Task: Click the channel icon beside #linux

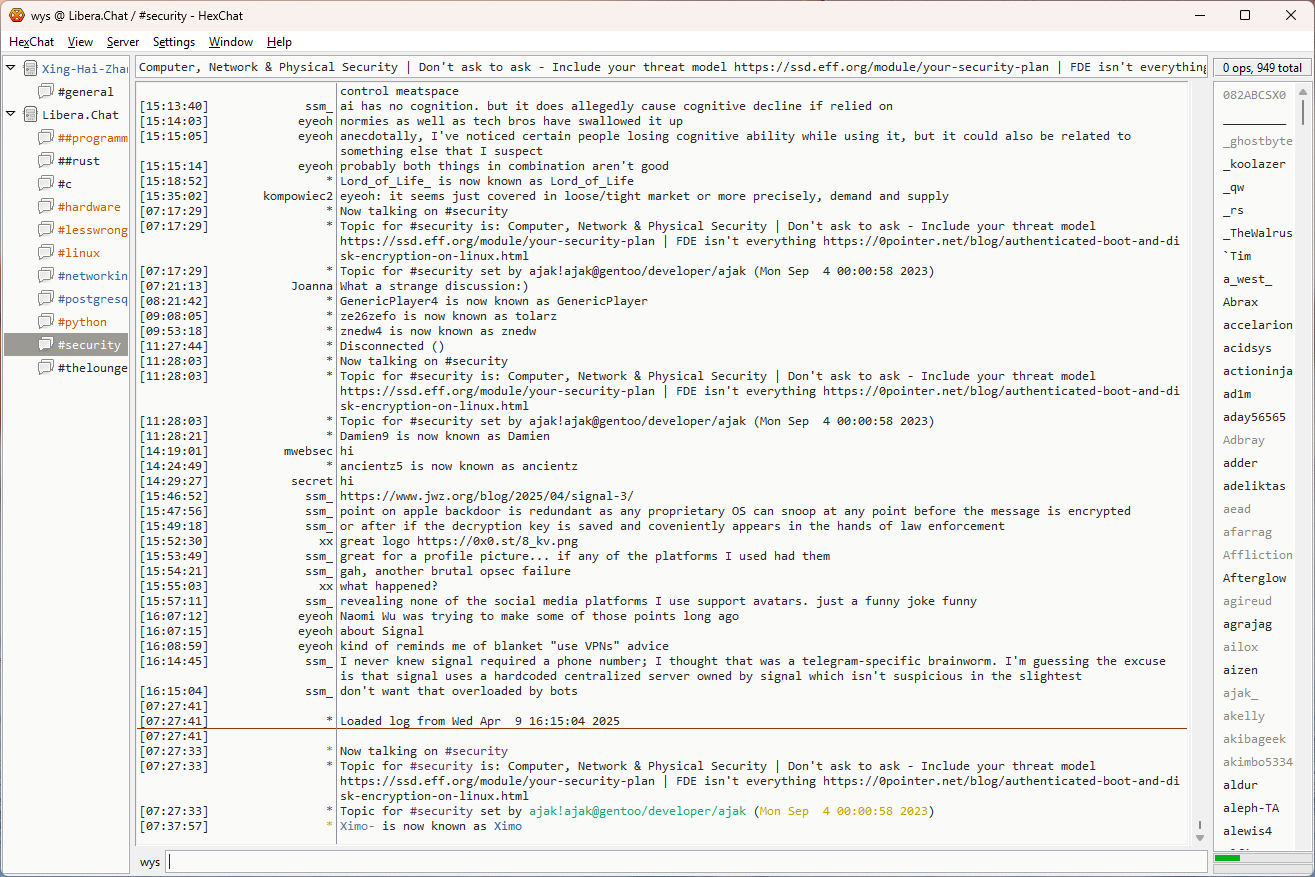Action: (x=46, y=252)
